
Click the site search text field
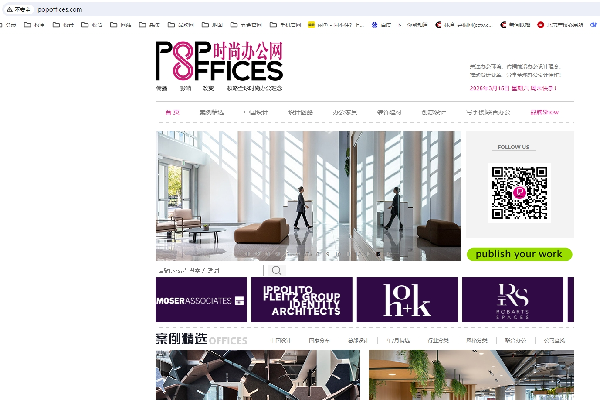tap(209, 271)
